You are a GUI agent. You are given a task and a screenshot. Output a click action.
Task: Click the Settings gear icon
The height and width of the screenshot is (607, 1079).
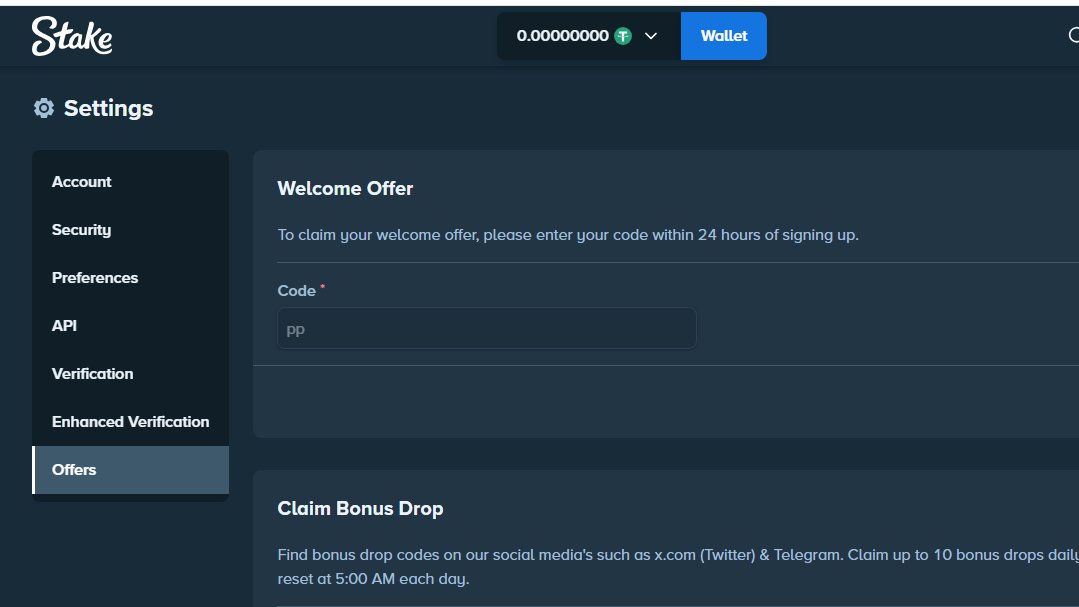coord(44,108)
